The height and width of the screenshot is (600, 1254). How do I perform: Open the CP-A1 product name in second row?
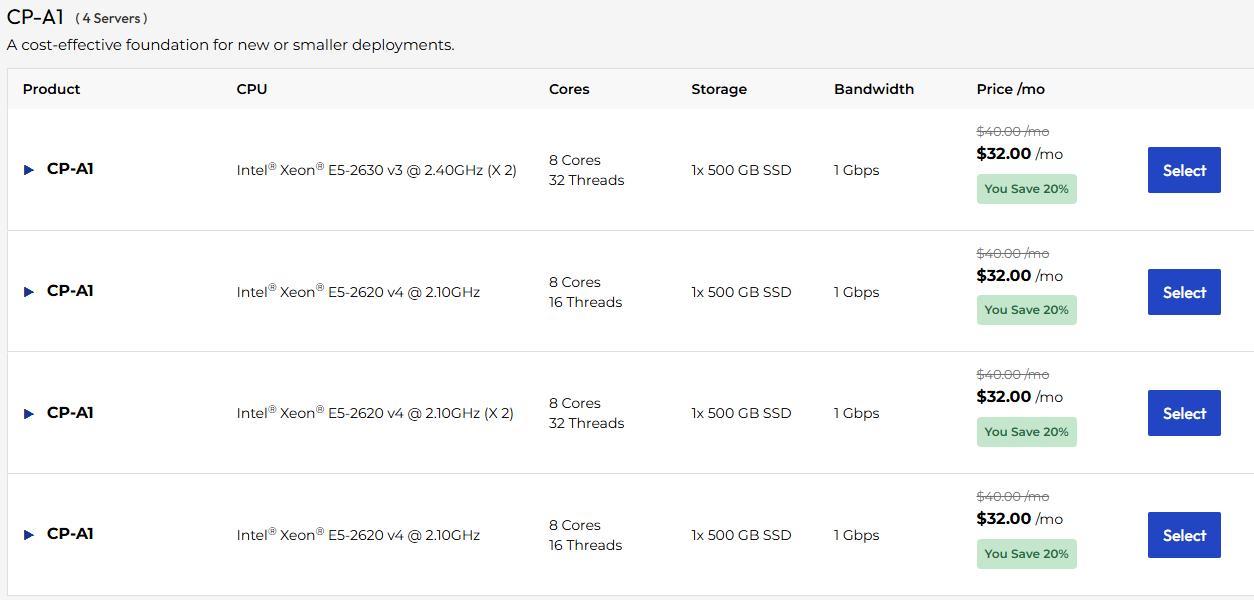click(x=70, y=291)
